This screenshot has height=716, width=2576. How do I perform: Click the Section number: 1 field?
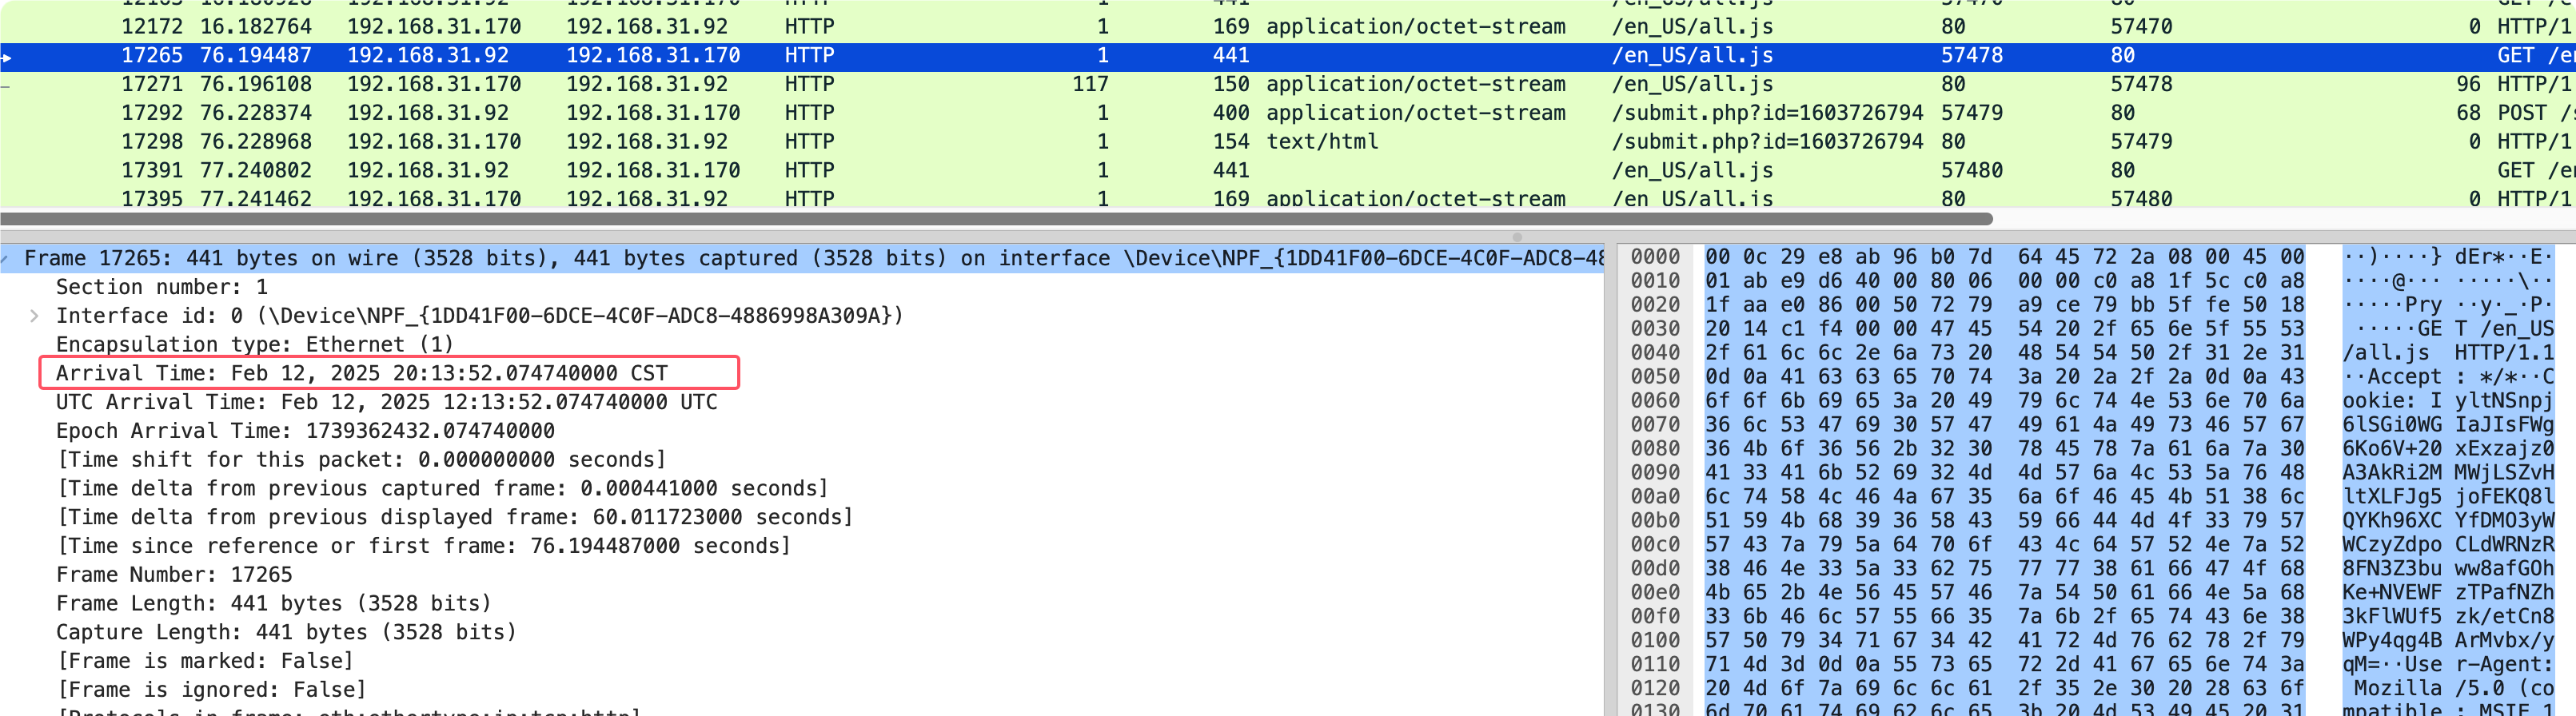[162, 288]
